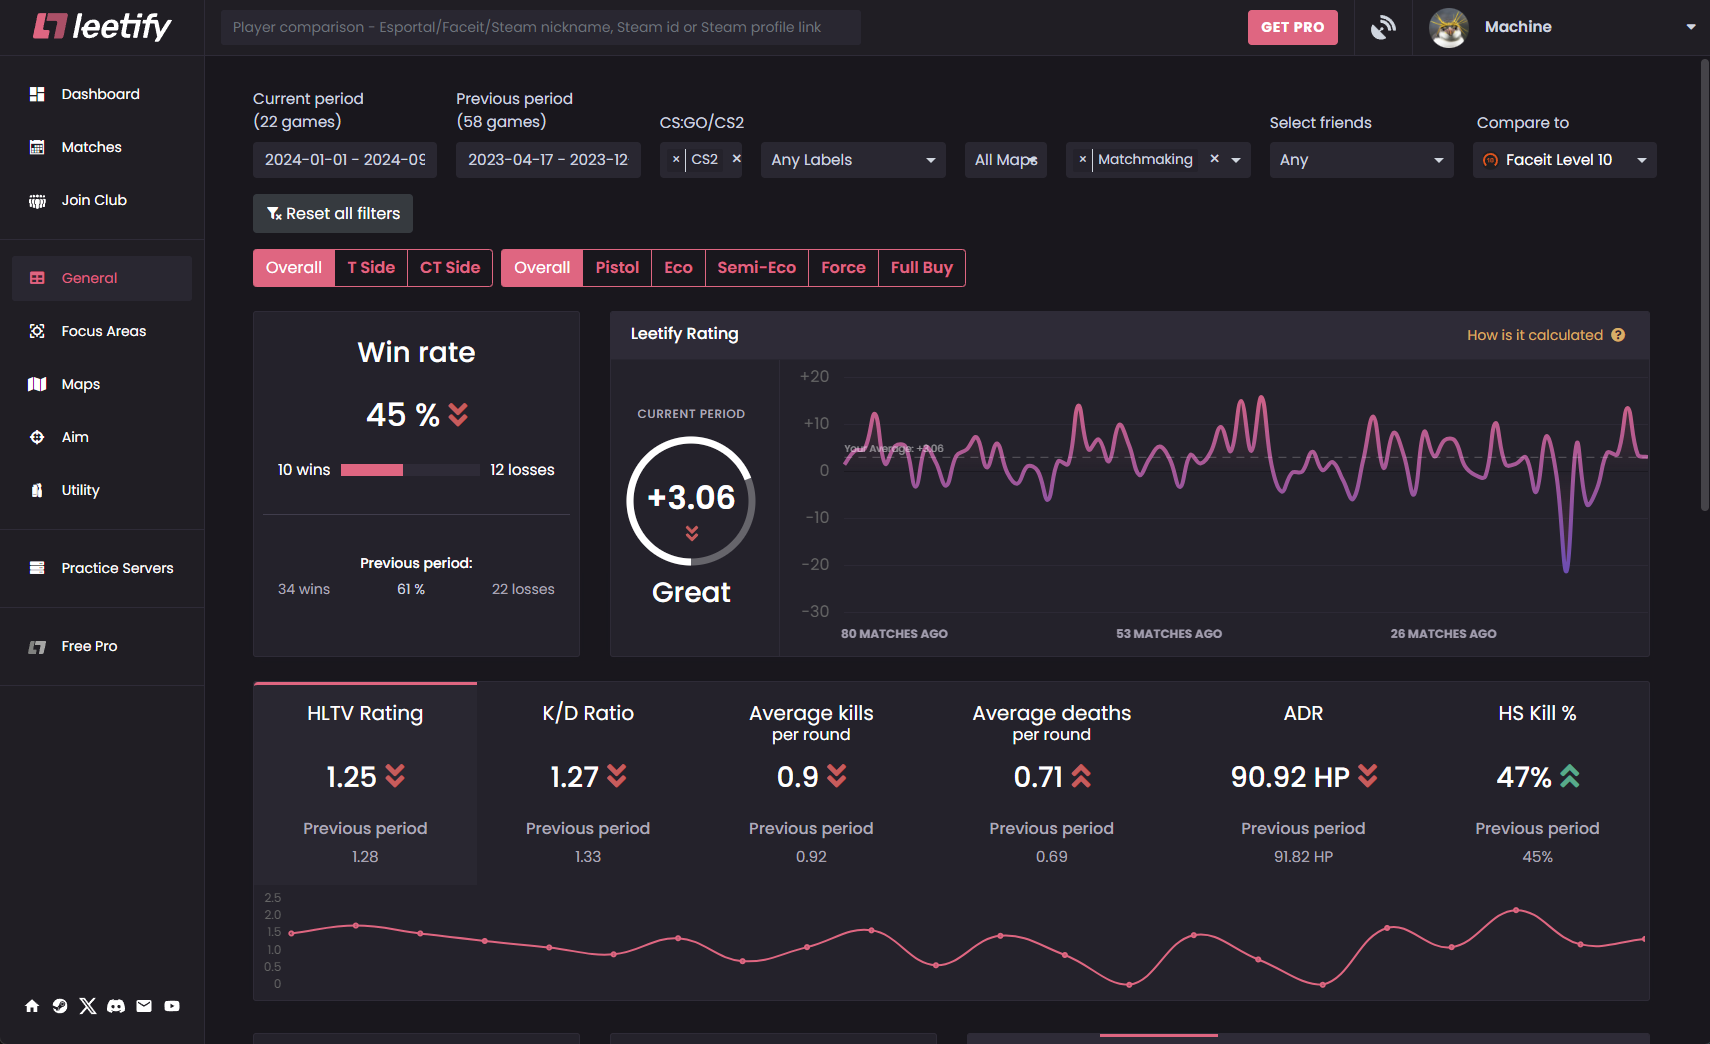The height and width of the screenshot is (1044, 1710).
Task: Open the Maps stats section
Action: 80,383
